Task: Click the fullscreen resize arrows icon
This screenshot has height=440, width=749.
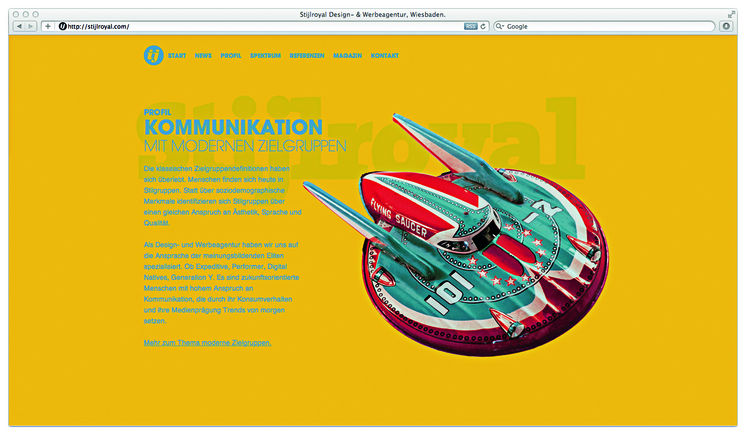Action: click(x=731, y=14)
